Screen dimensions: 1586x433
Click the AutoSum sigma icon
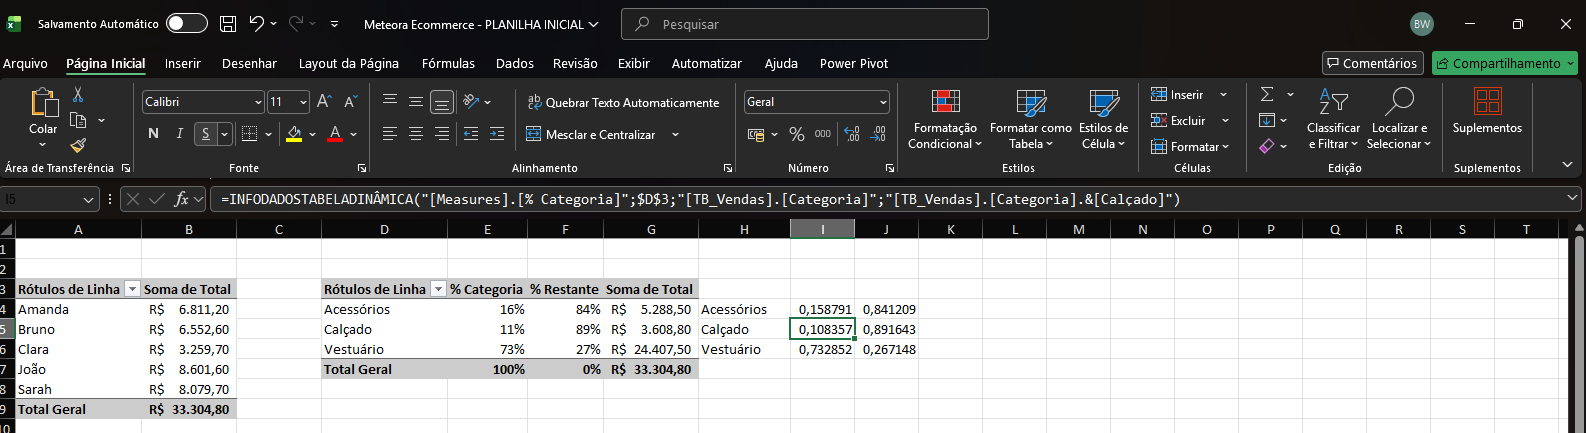pos(1267,94)
